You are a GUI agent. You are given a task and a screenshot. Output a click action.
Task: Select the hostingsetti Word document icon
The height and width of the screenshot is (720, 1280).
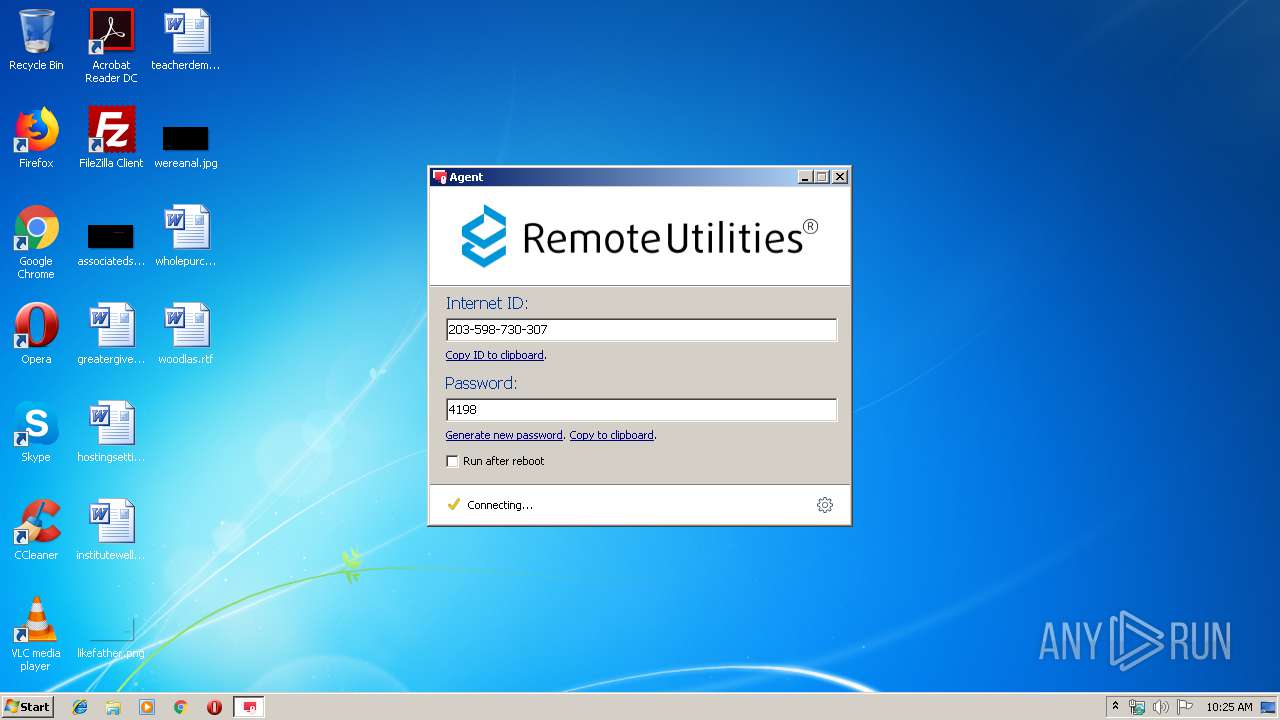click(111, 432)
